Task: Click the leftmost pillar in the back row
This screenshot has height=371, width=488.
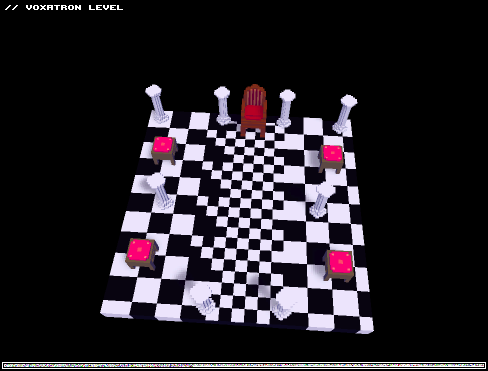Action: 157,104
